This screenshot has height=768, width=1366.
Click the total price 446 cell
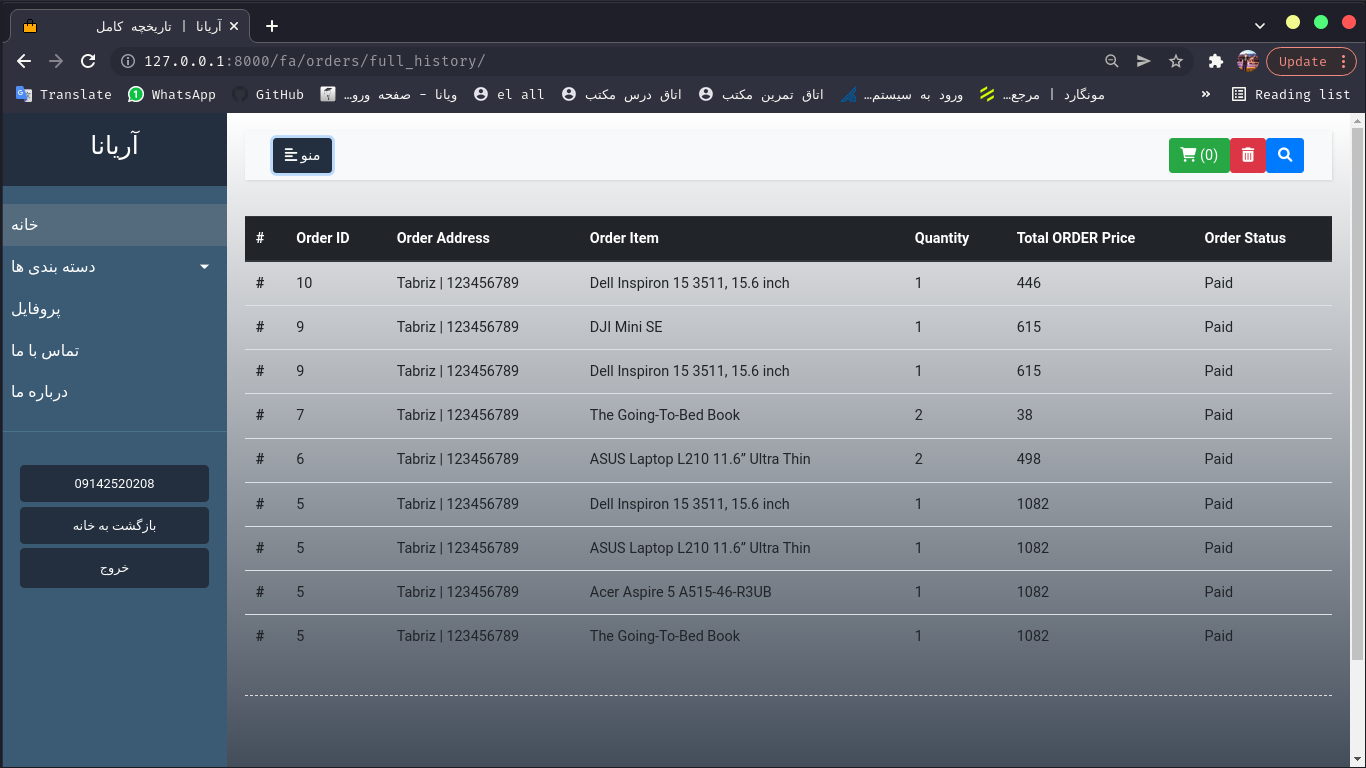(x=1029, y=283)
